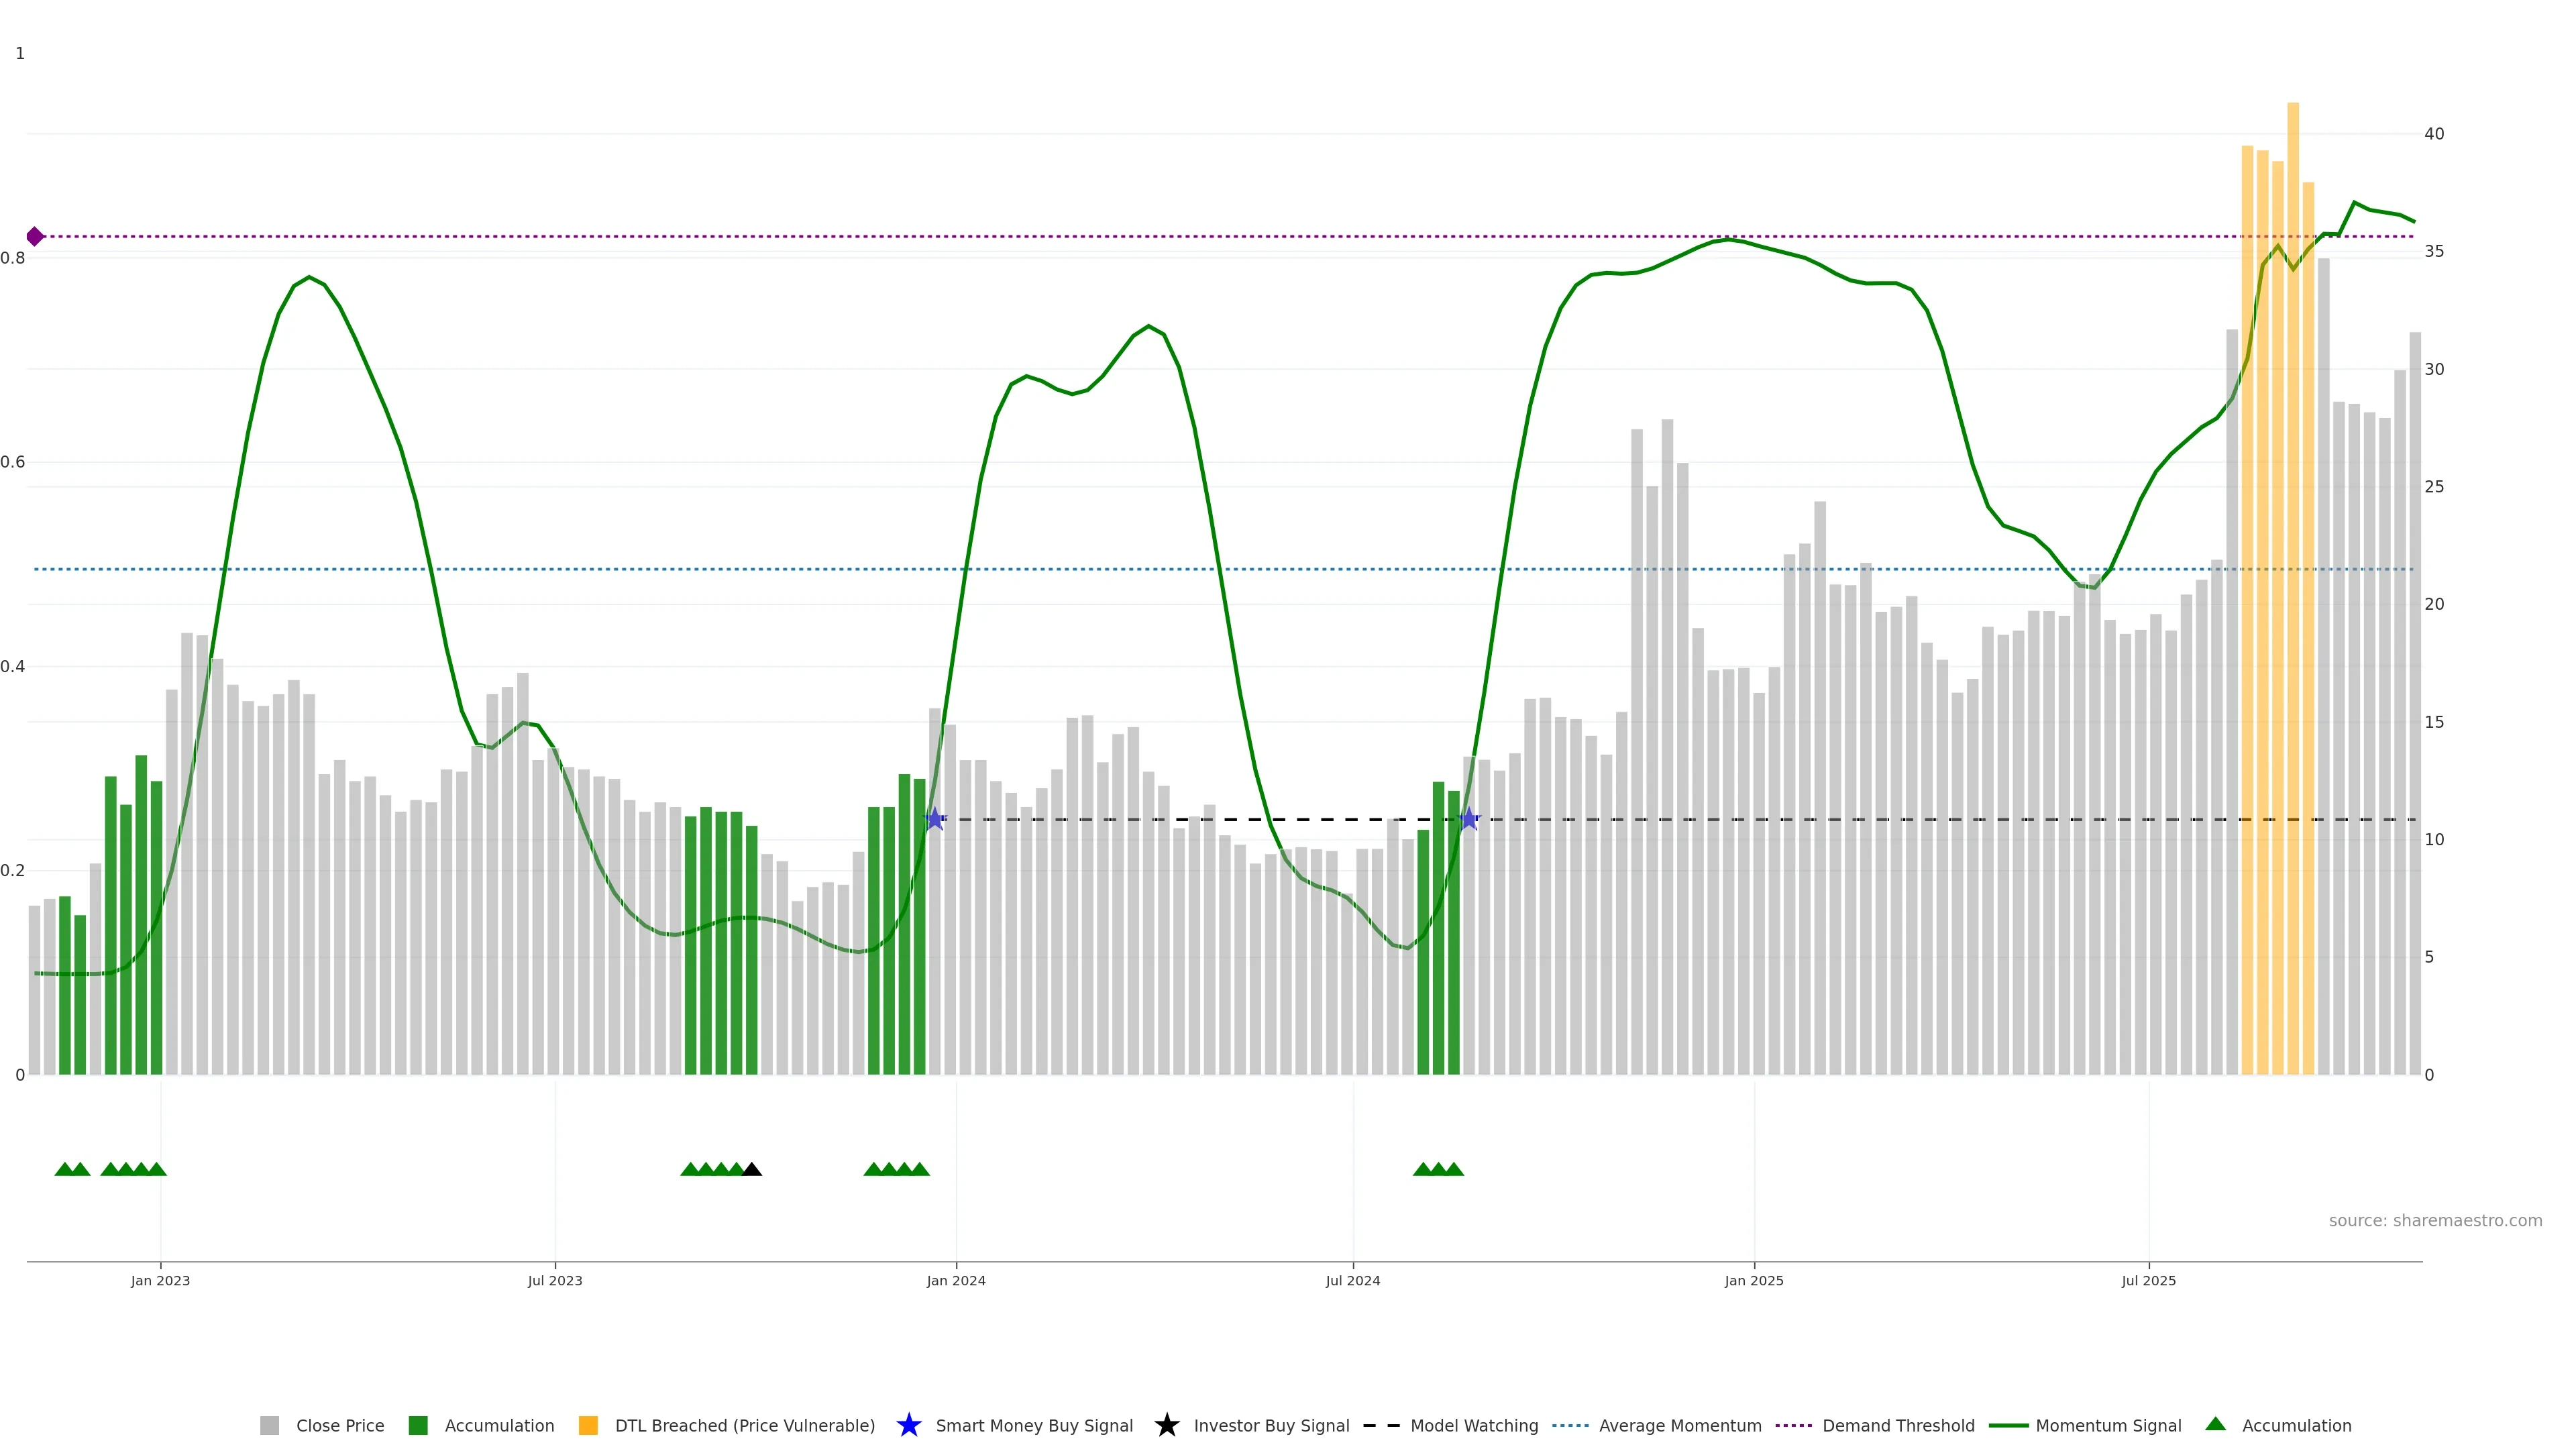The image size is (2576, 1449).
Task: Click Smart Money Buy Signal legend star
Action: pyautogui.click(x=908, y=1425)
